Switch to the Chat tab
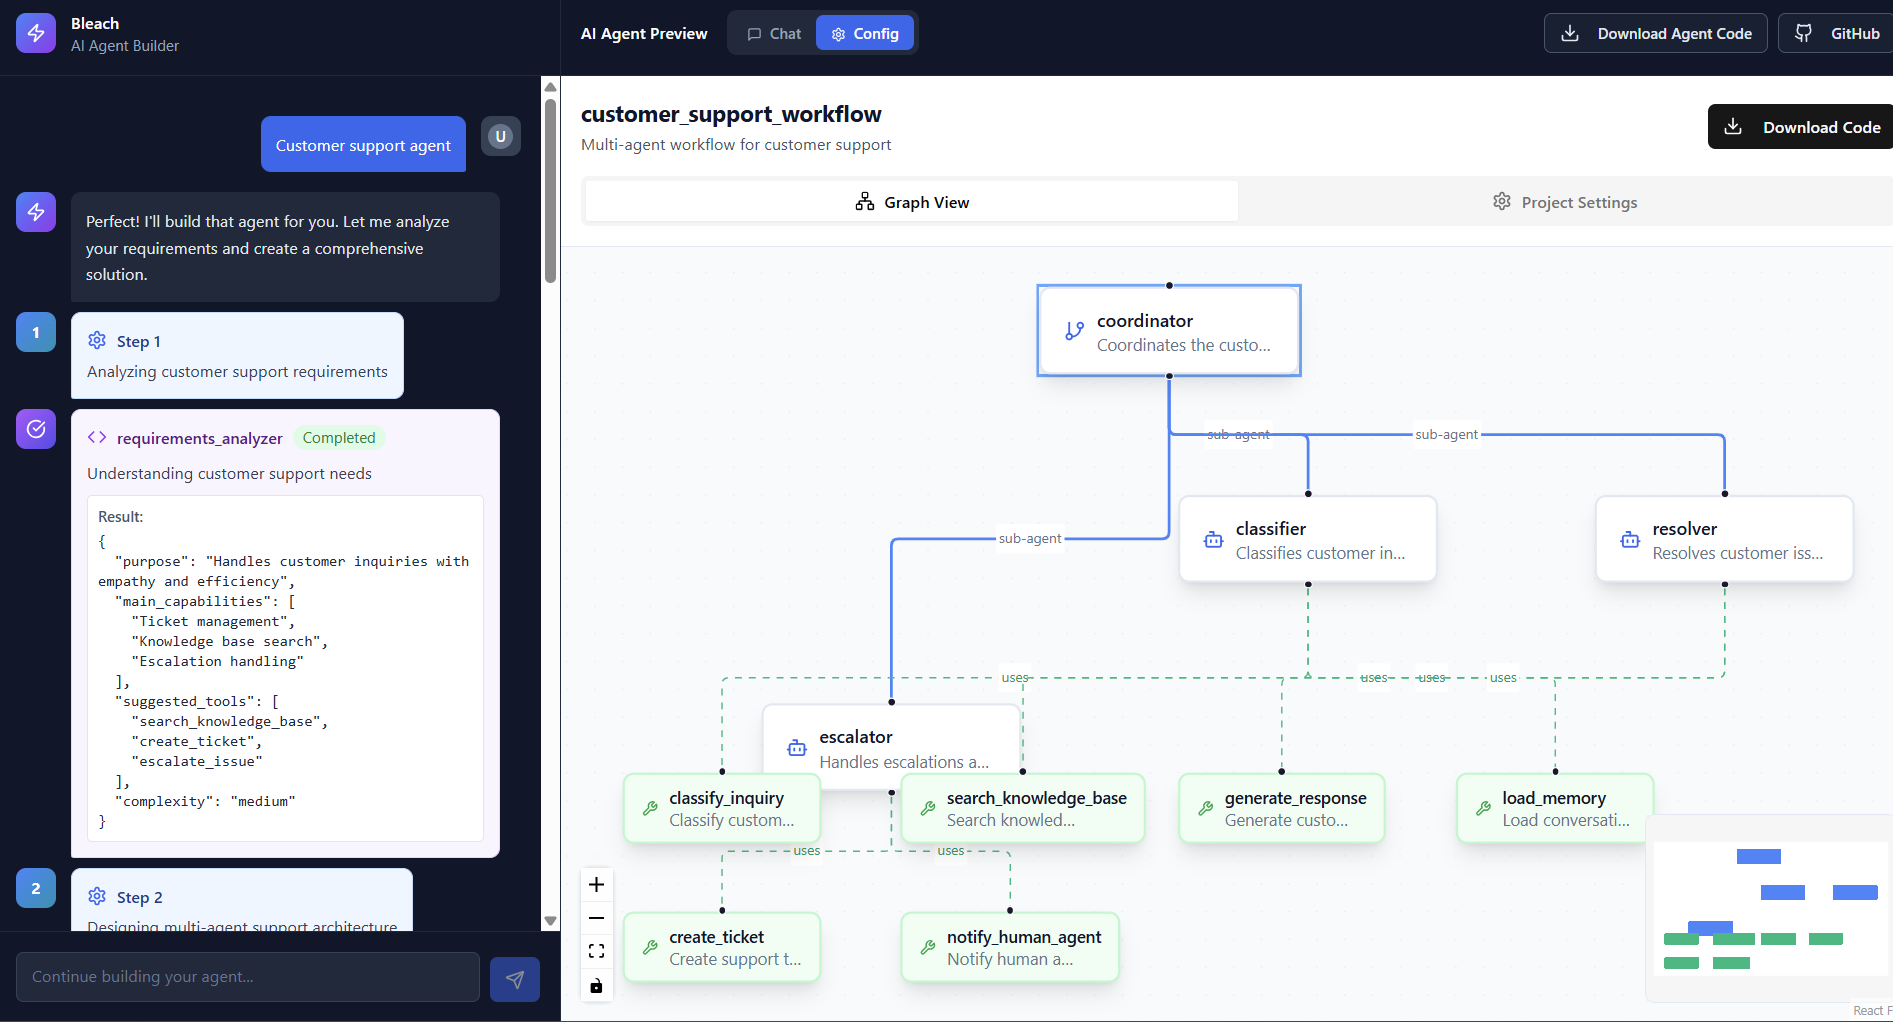 tap(774, 33)
